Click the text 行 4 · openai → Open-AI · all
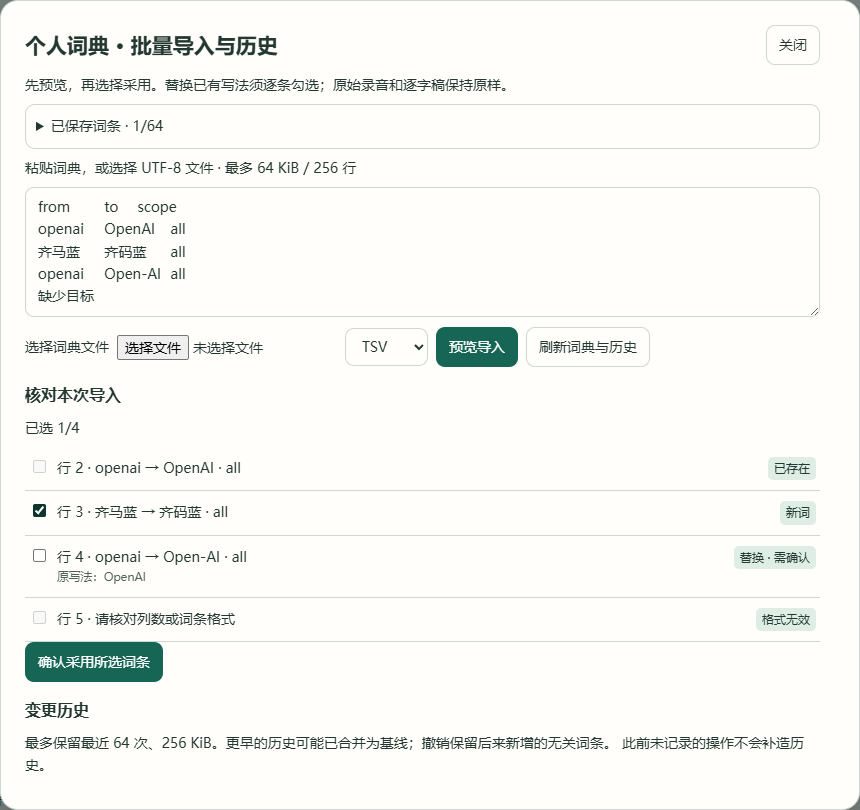Image resolution: width=860 pixels, height=810 pixels. click(x=152, y=557)
